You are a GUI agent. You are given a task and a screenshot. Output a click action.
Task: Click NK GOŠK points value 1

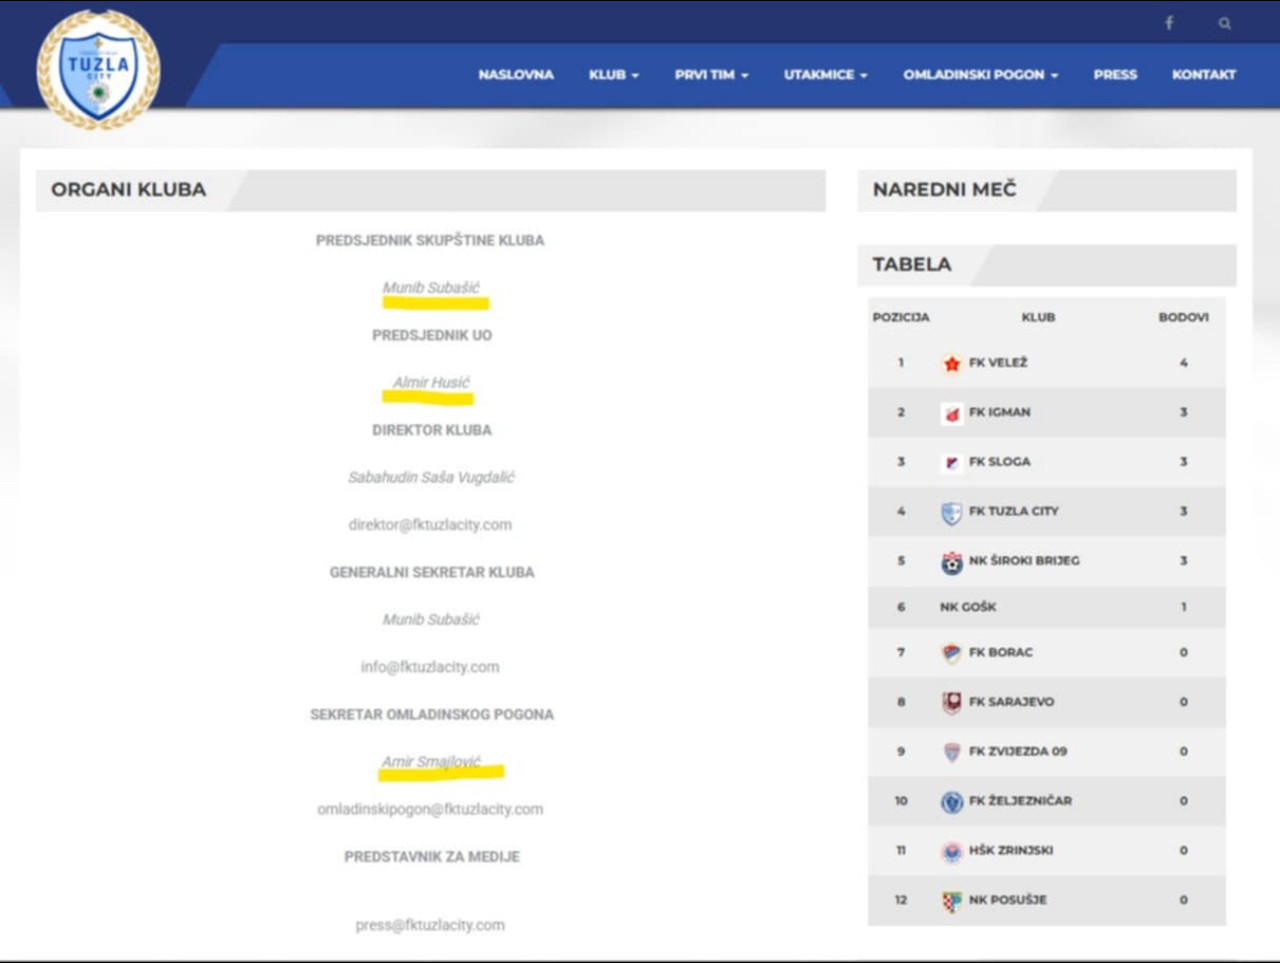tap(1183, 607)
